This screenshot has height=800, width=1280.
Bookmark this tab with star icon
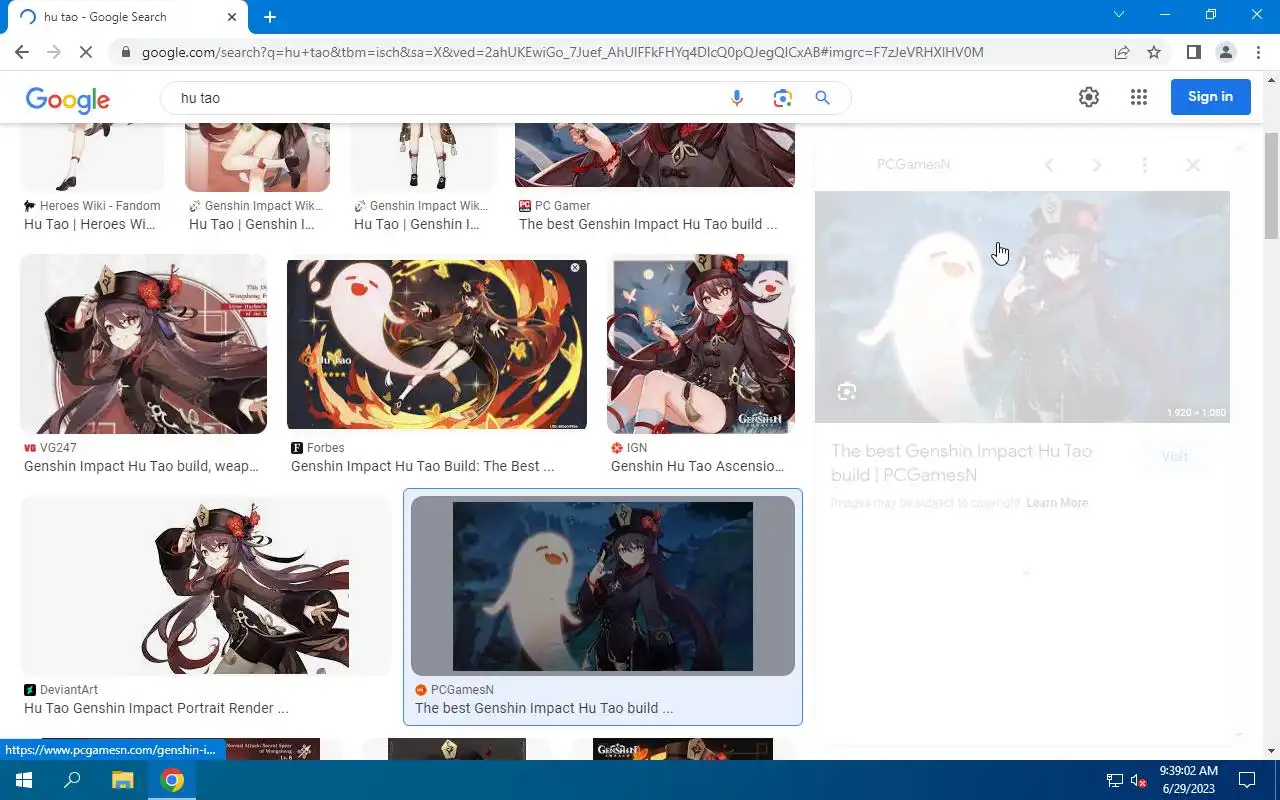pos(1154,52)
